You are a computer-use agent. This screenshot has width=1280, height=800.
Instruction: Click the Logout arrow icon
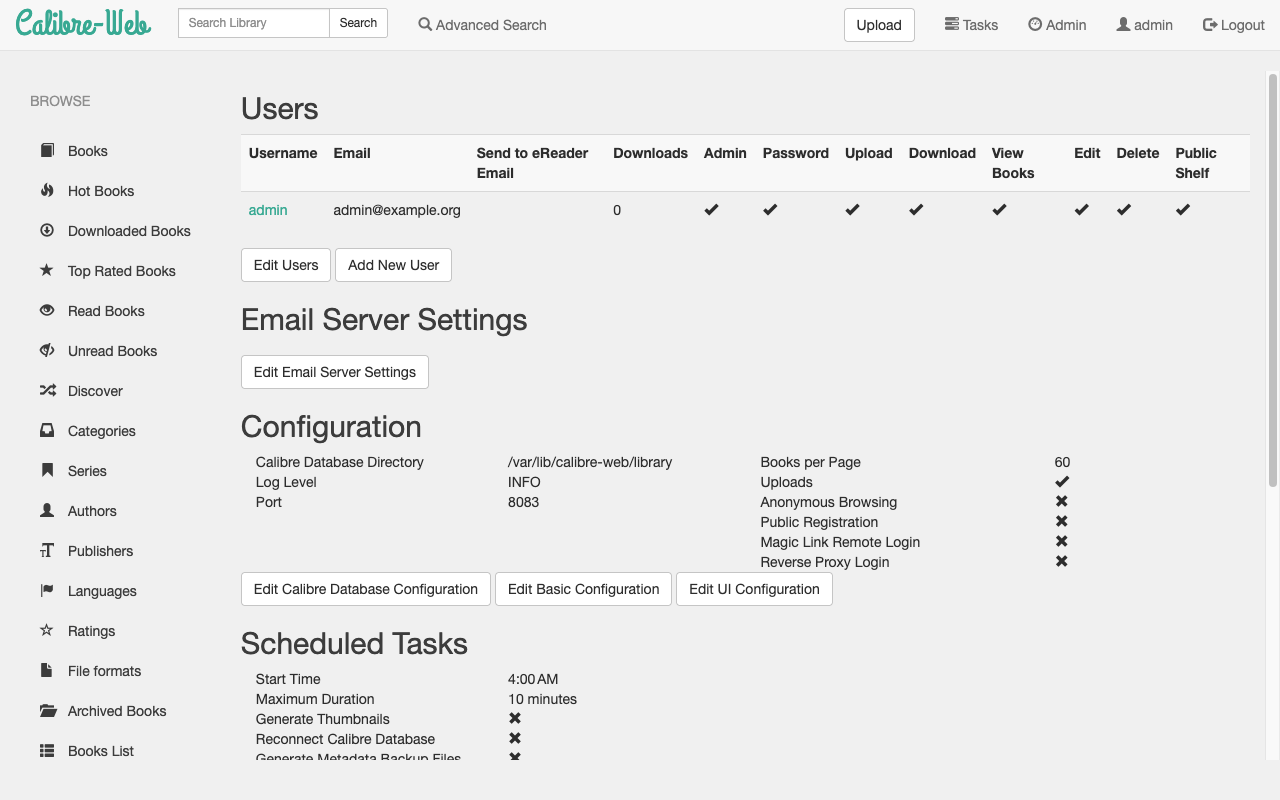pyautogui.click(x=1210, y=24)
